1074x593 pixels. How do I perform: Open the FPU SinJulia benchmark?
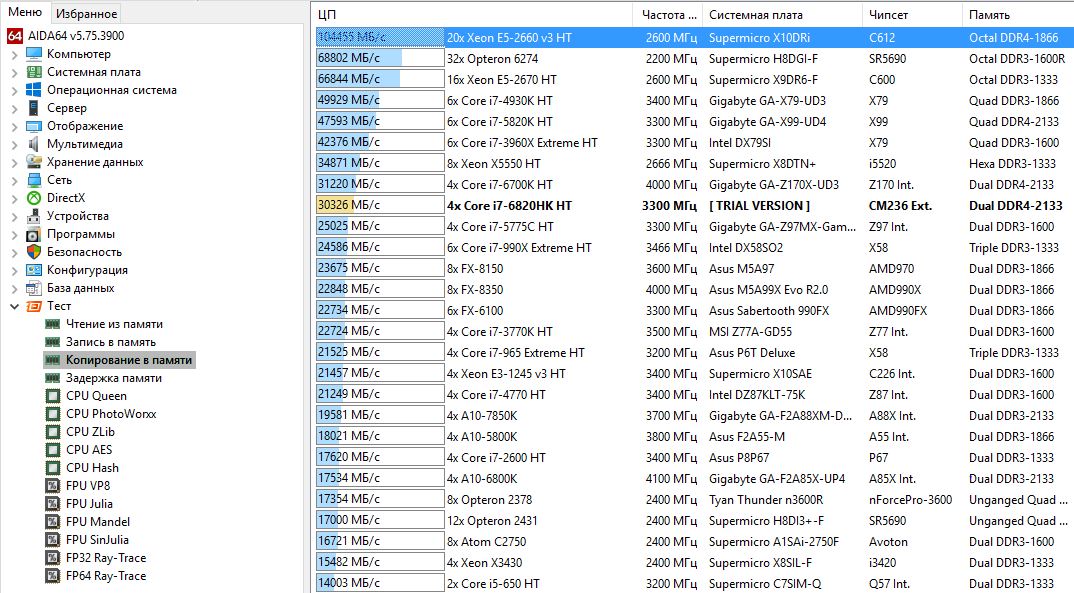pyautogui.click(x=97, y=540)
